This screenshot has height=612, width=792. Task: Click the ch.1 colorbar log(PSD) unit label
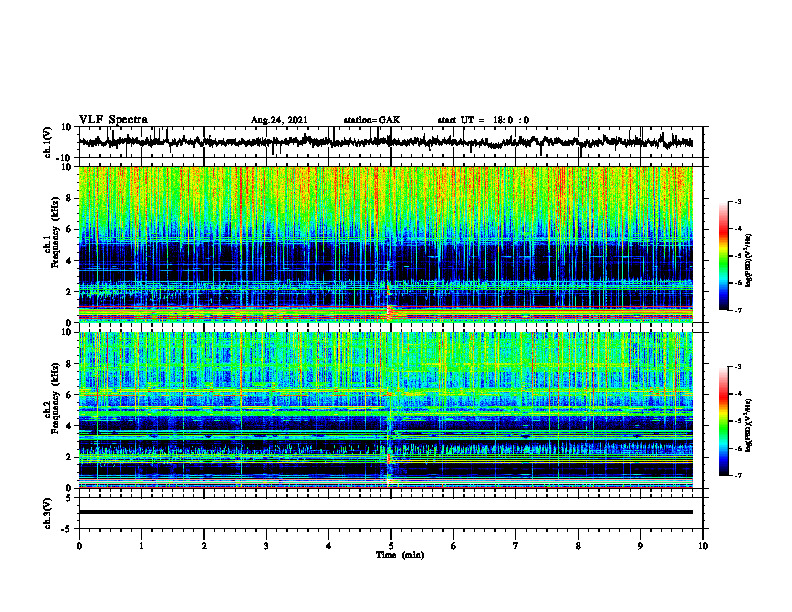[x=750, y=260]
